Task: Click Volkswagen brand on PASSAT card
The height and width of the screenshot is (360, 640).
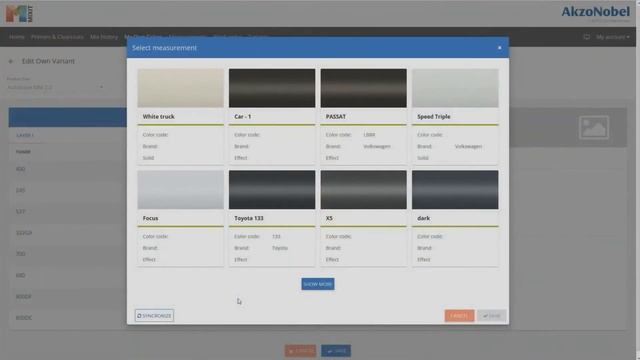Action: coord(377,146)
